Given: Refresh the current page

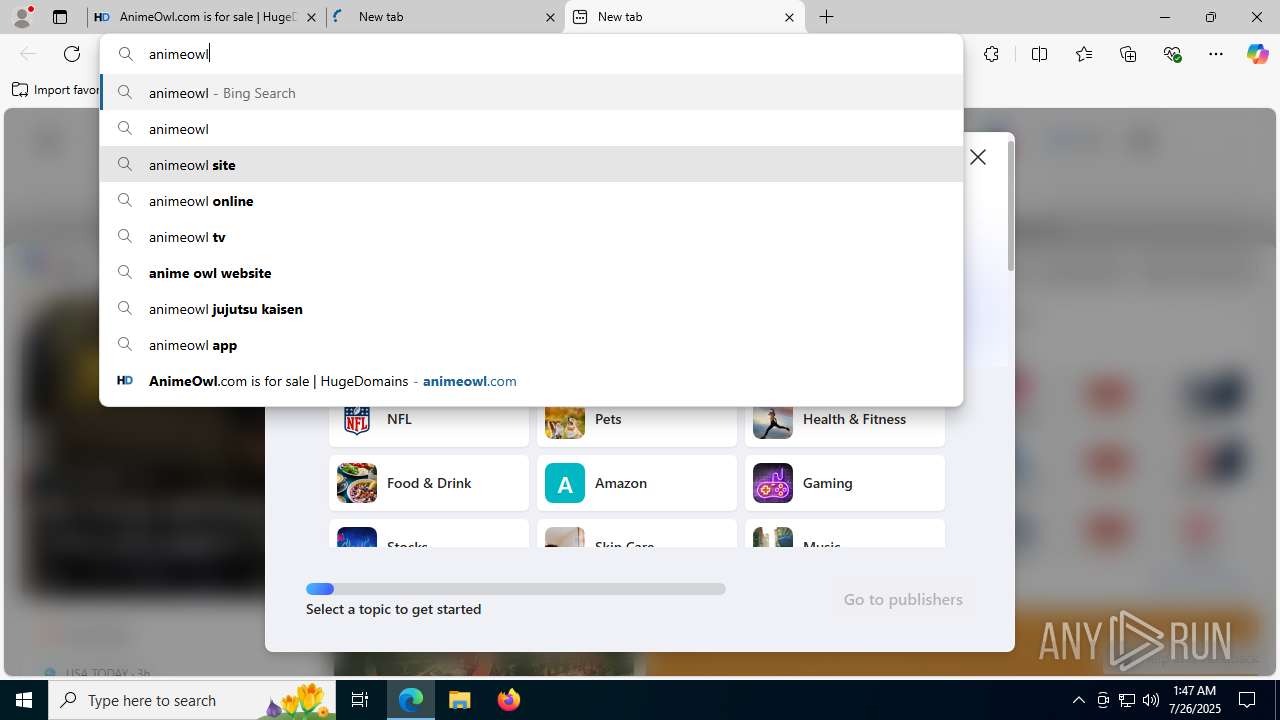Looking at the screenshot, I should point(72,54).
